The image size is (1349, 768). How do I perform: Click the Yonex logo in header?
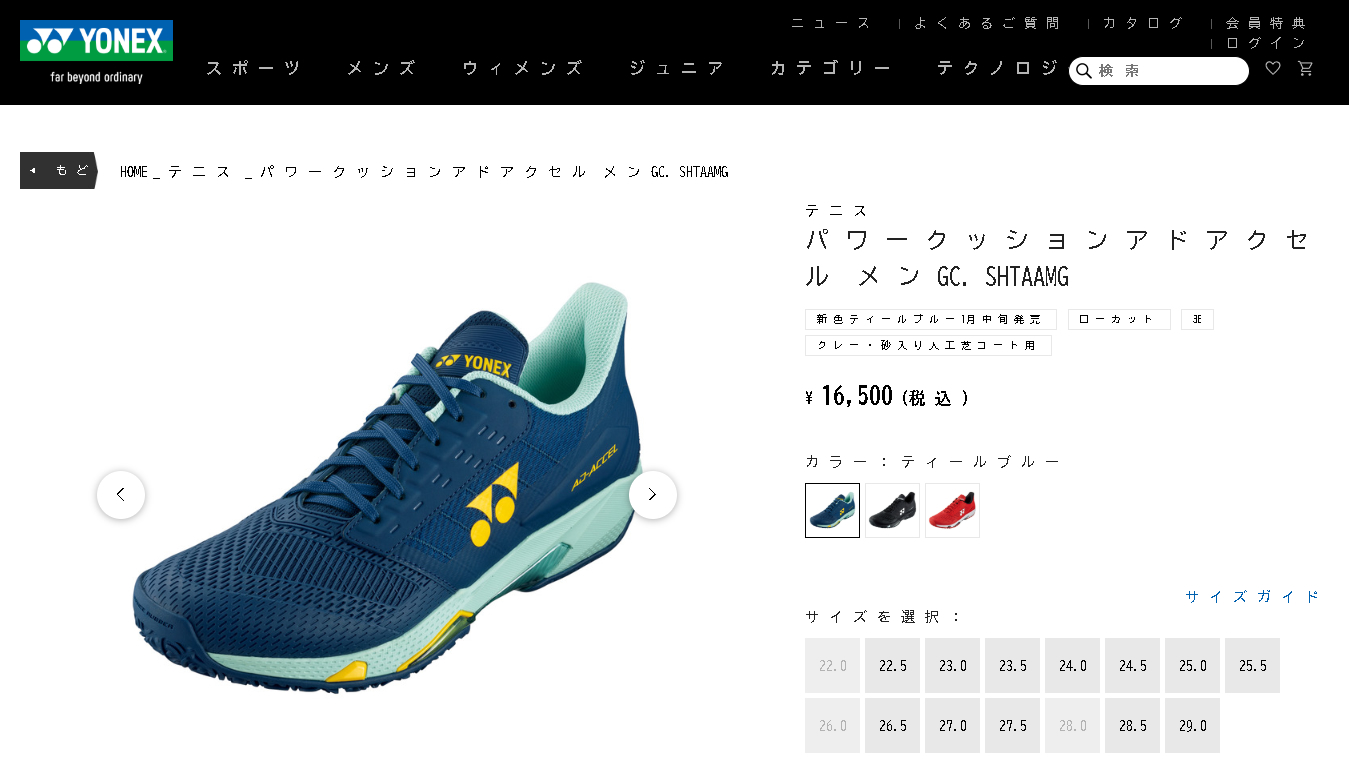96,52
